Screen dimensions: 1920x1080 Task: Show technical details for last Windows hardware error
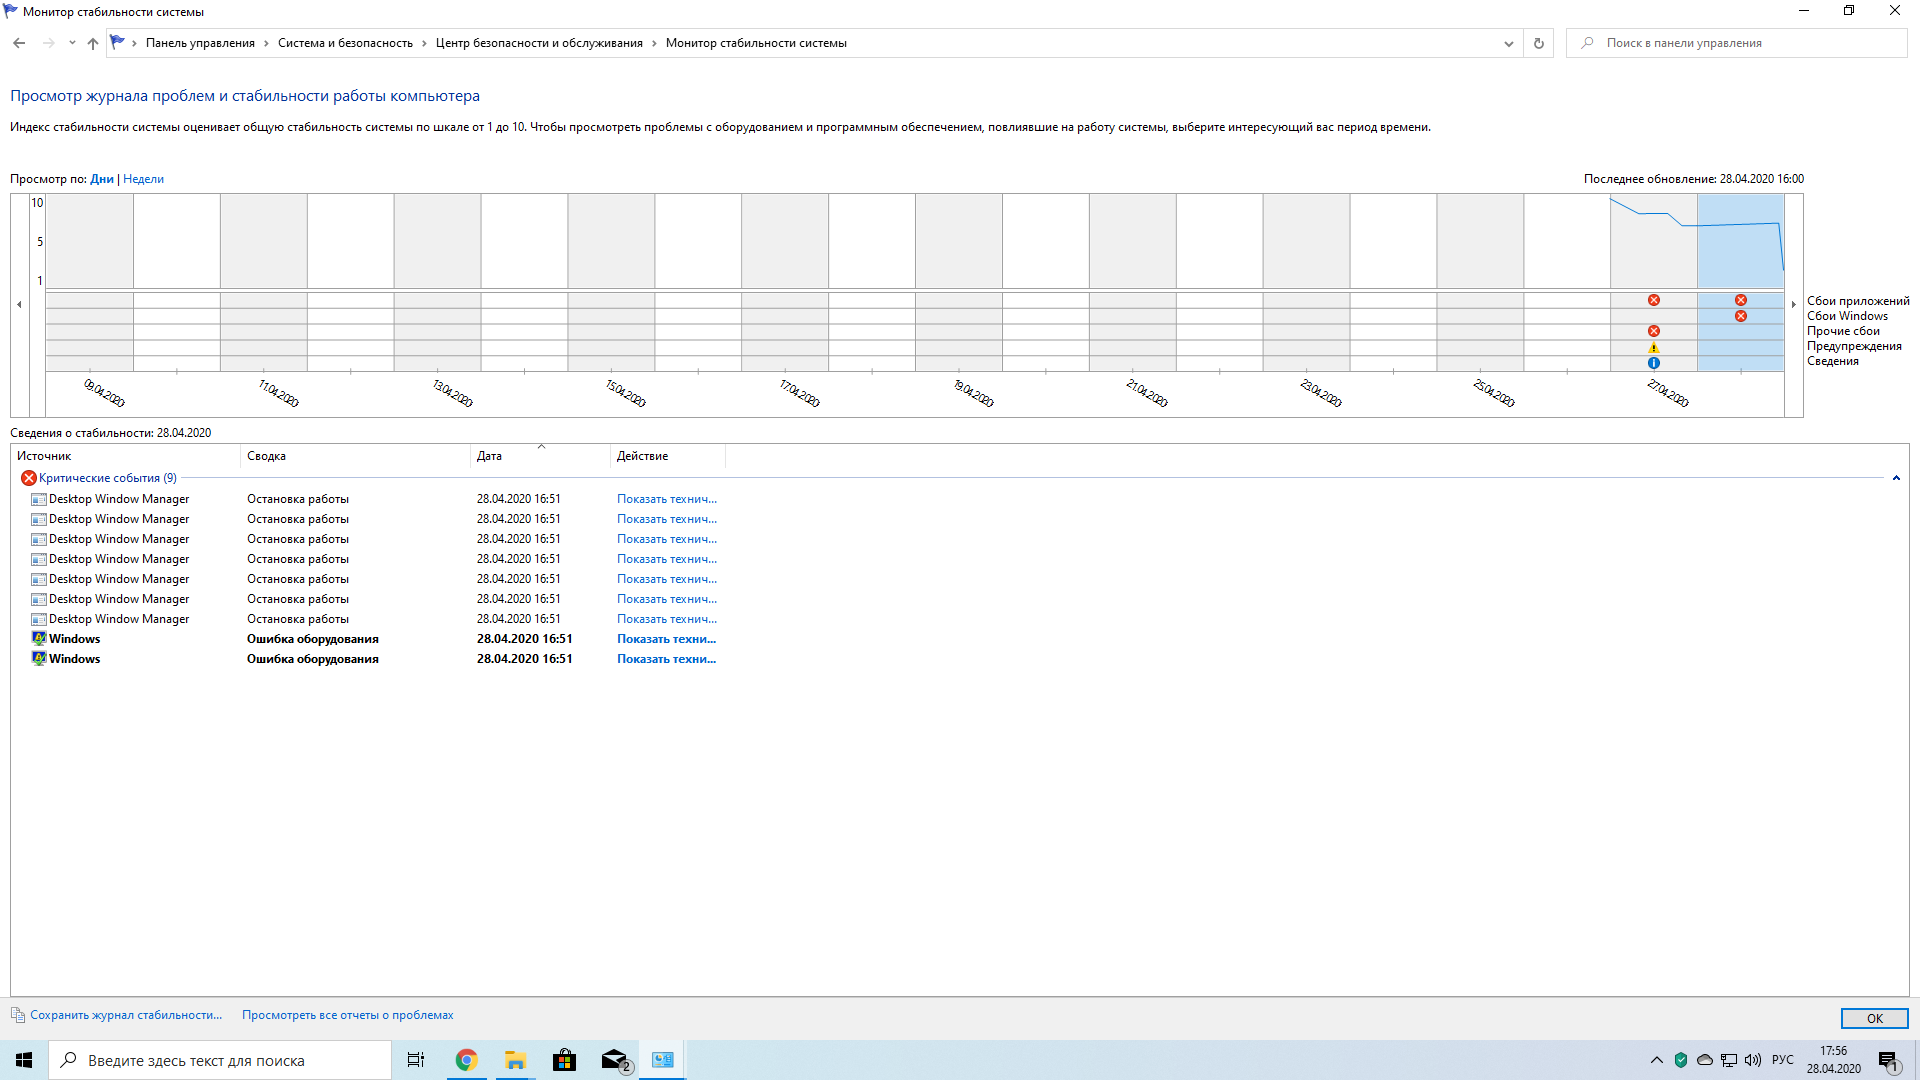pos(666,659)
